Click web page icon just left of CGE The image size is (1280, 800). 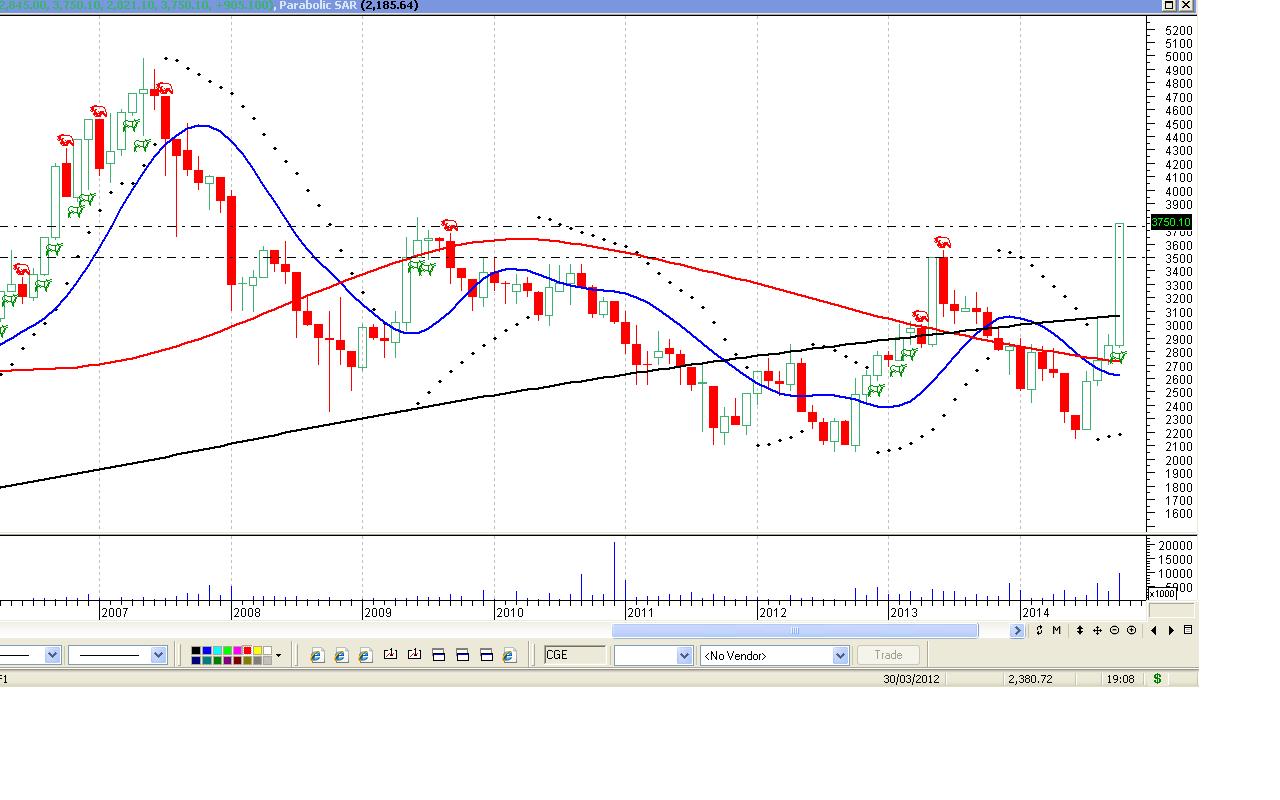pos(510,655)
